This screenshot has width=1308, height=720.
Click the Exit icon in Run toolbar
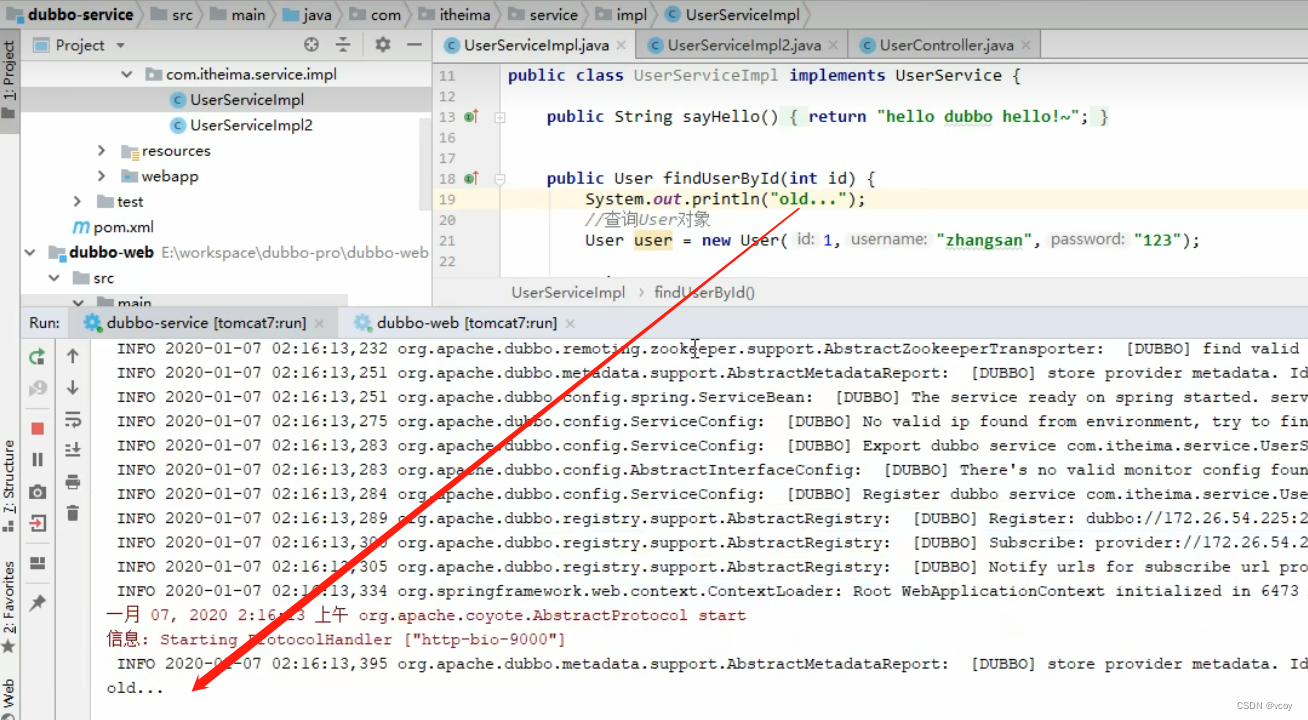point(37,522)
